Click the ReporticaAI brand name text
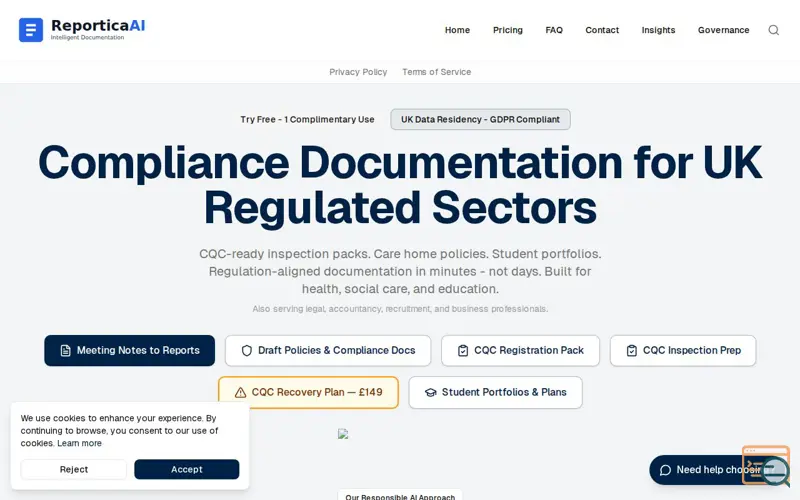 [x=98, y=26]
